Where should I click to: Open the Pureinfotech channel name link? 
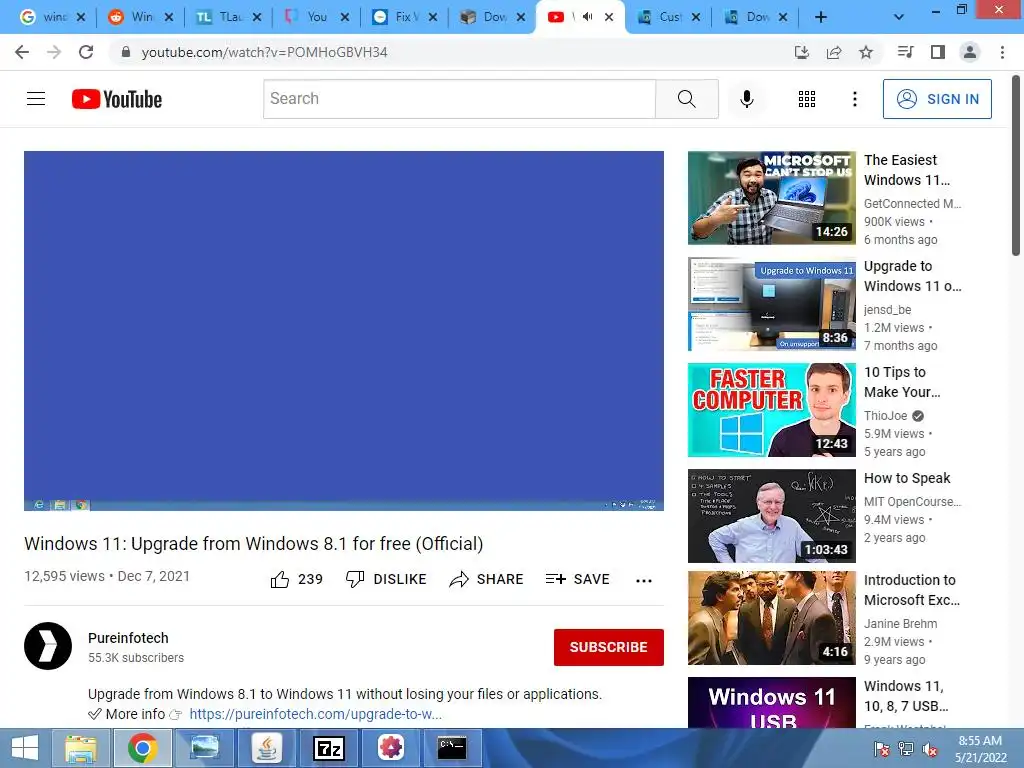128,638
